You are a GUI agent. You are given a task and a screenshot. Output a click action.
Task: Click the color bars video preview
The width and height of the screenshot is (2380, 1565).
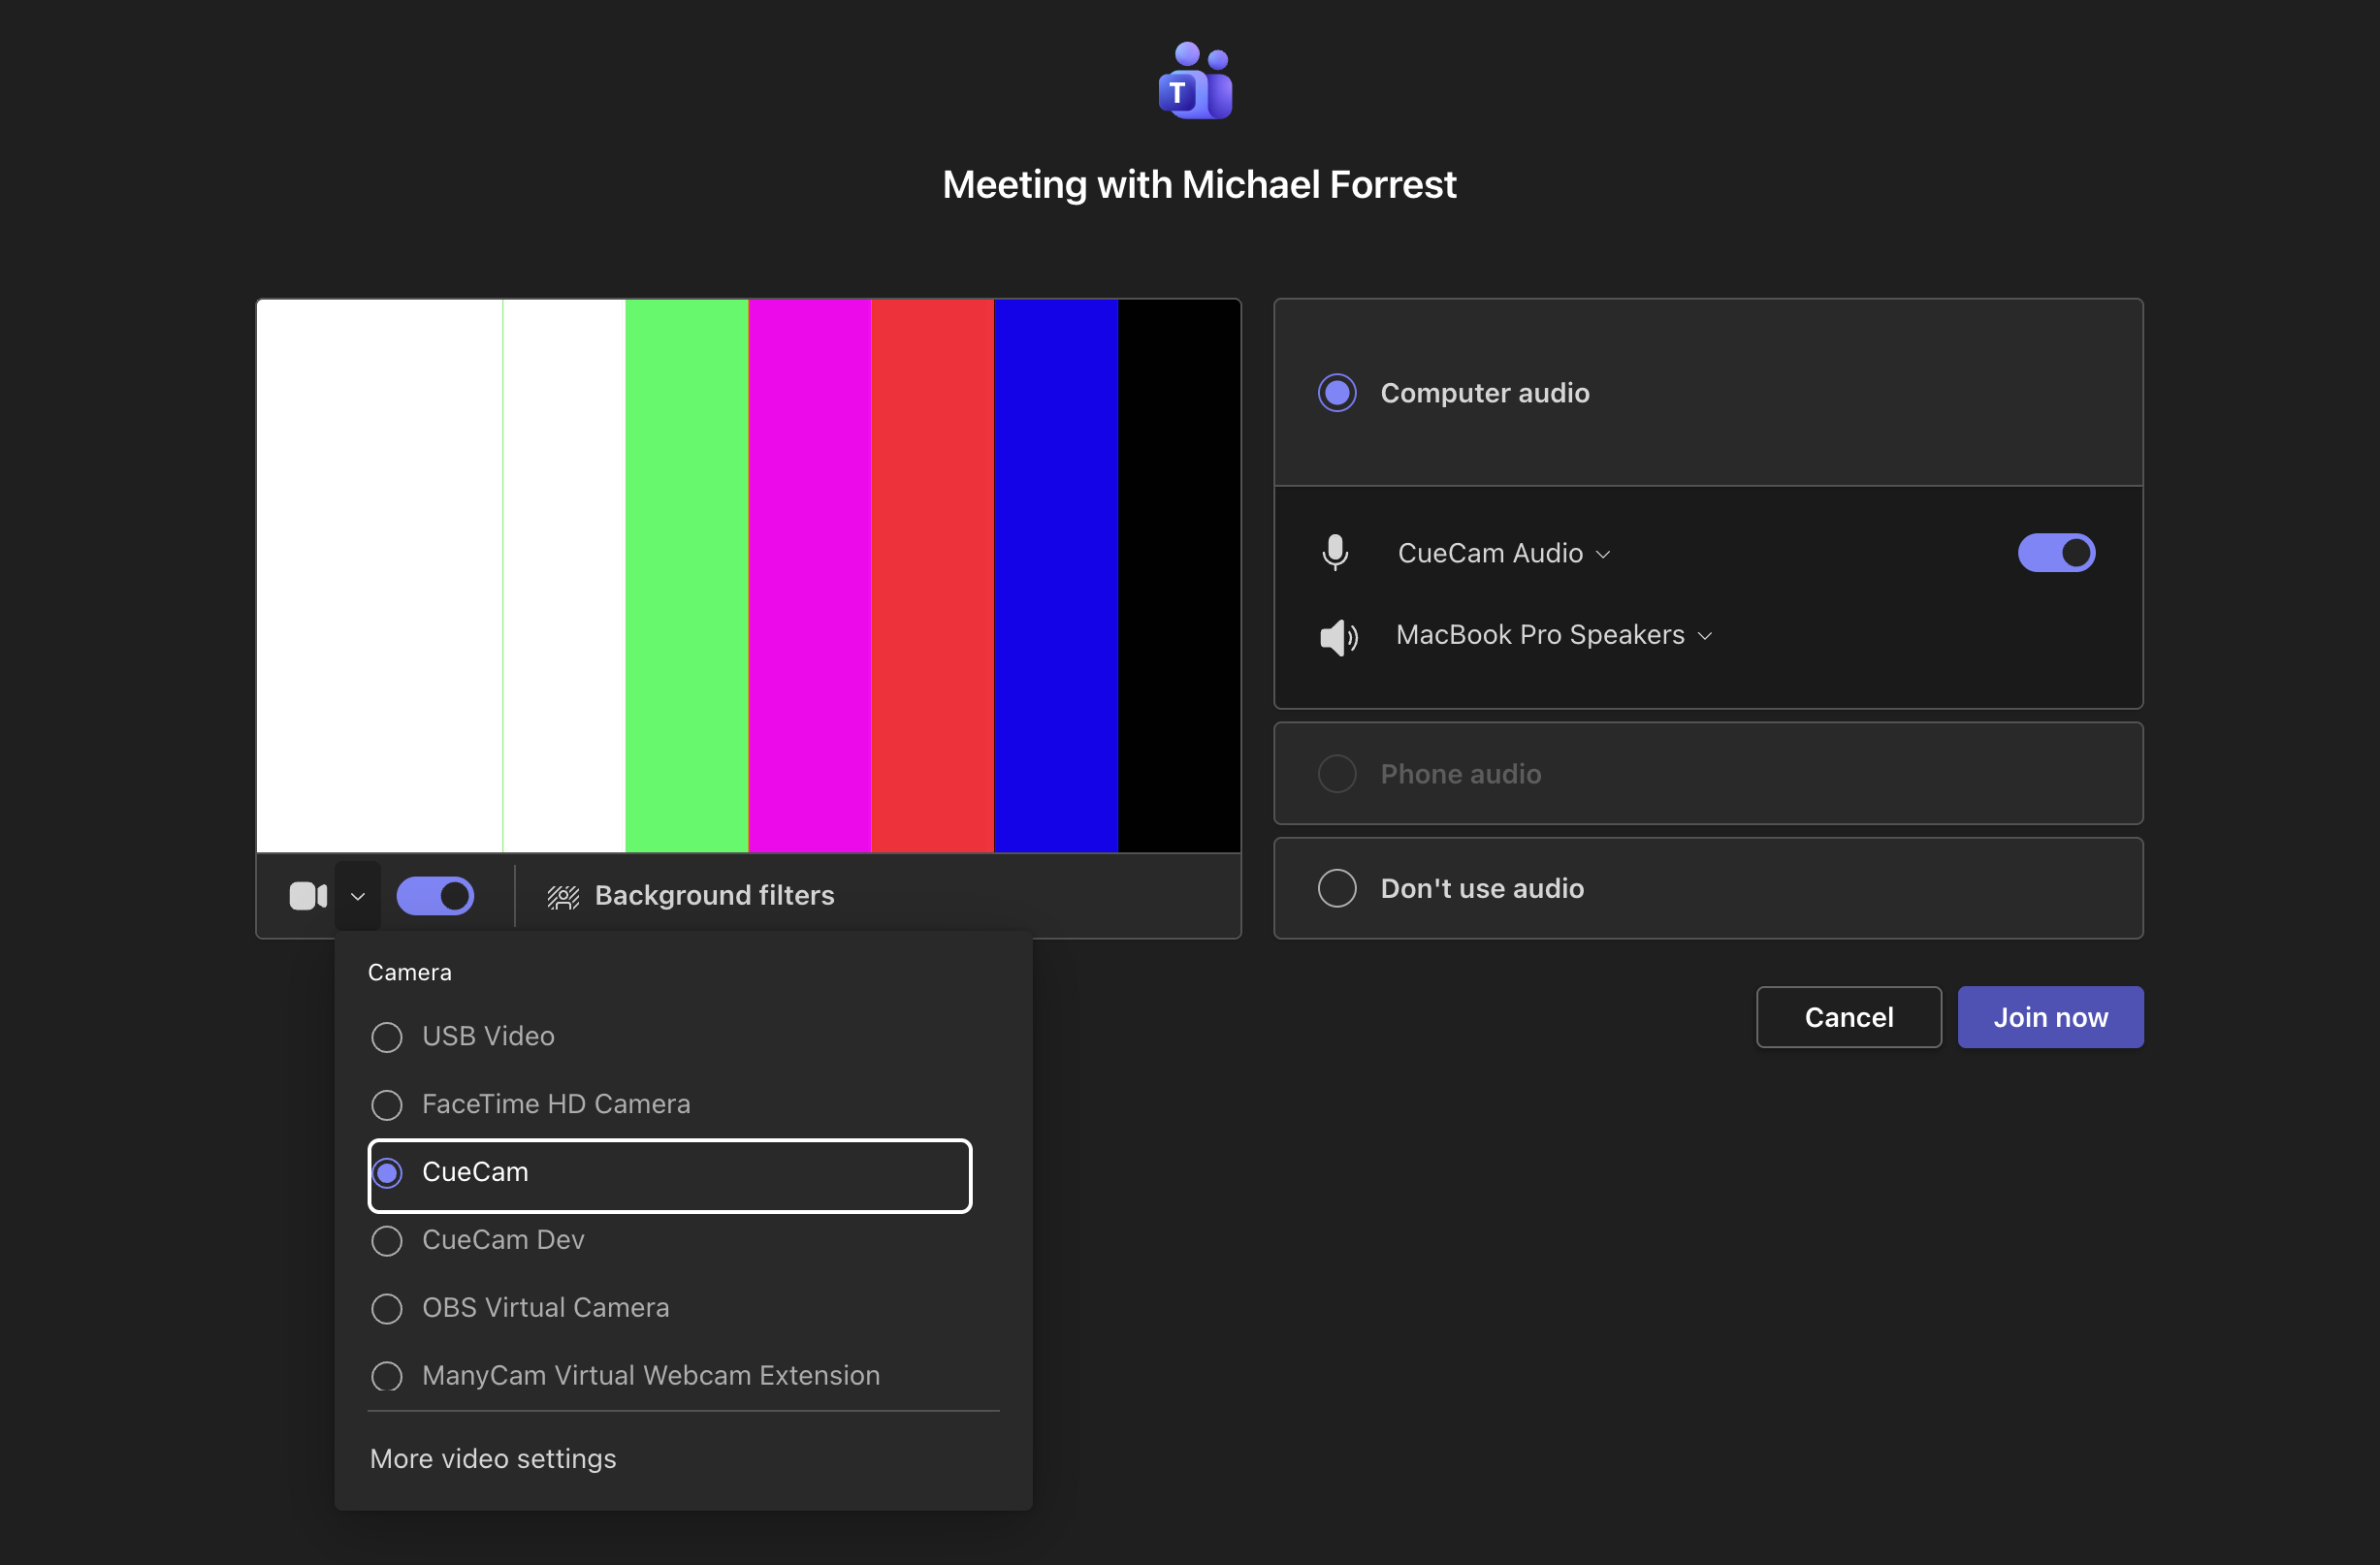(x=748, y=576)
